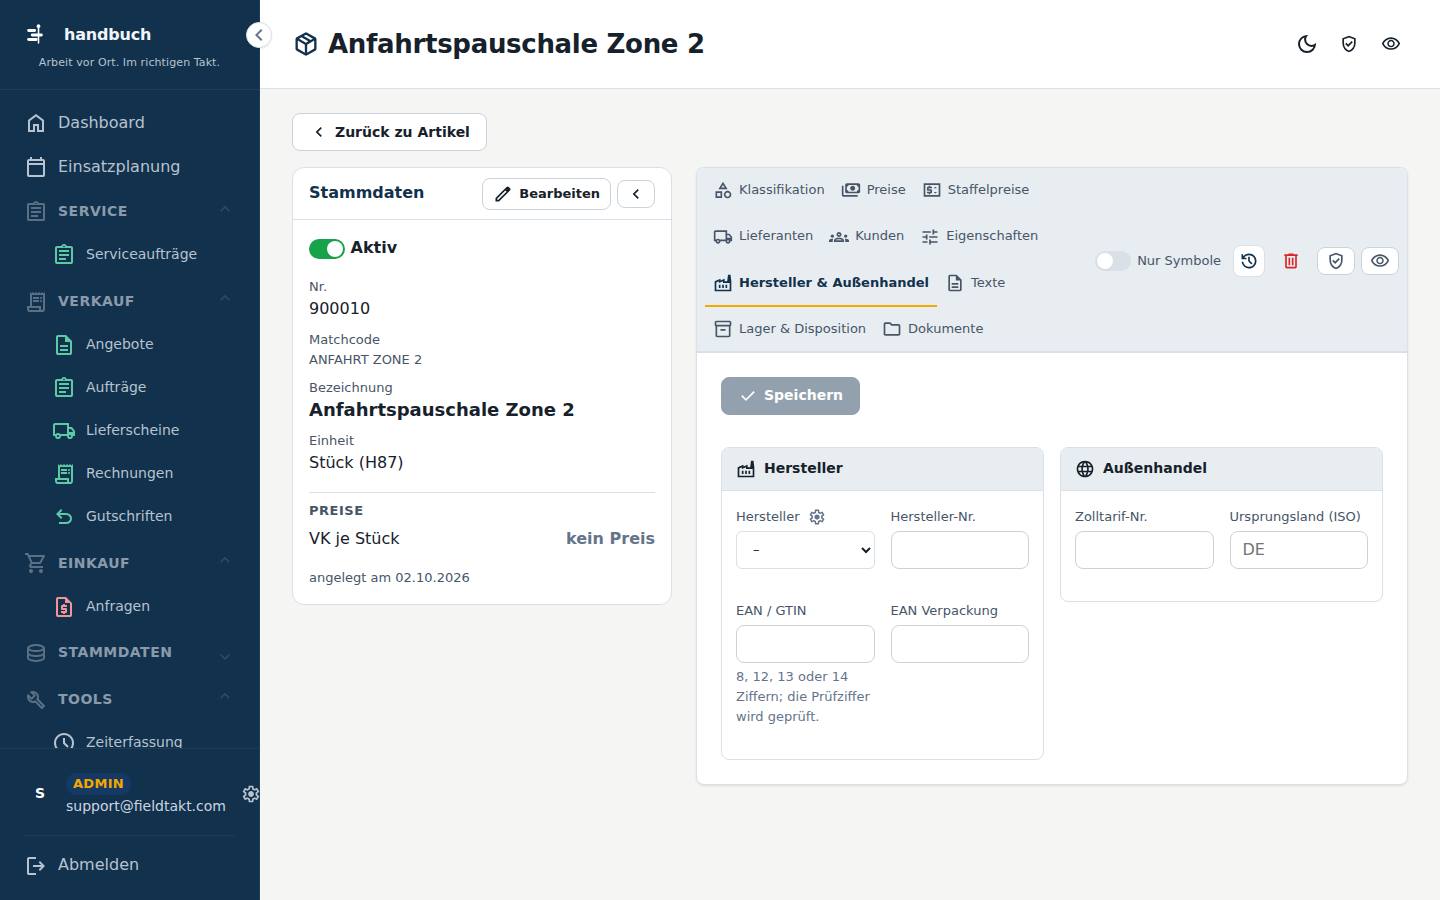1440x900 pixels.
Task: Open the Dokumente tab
Action: point(933,329)
